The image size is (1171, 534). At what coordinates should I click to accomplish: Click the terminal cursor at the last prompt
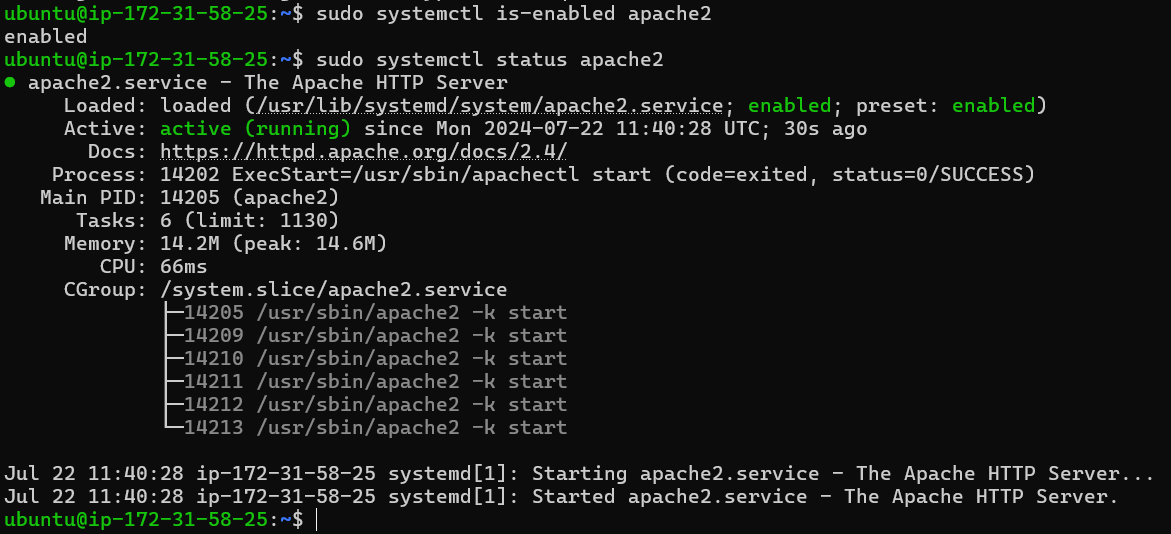(x=316, y=520)
